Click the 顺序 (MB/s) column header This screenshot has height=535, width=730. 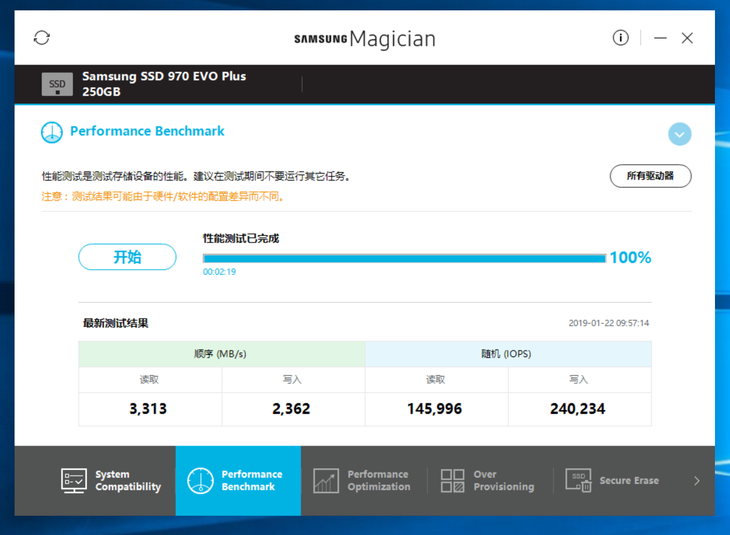(222, 354)
